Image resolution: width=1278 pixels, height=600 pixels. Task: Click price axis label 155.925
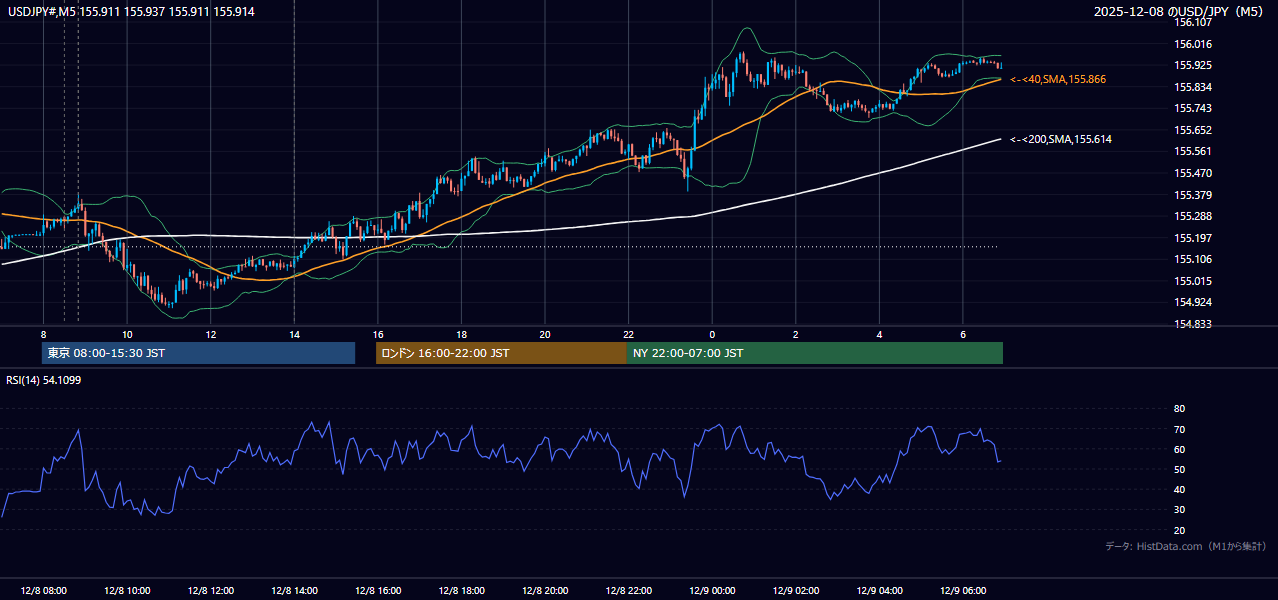pos(1193,66)
